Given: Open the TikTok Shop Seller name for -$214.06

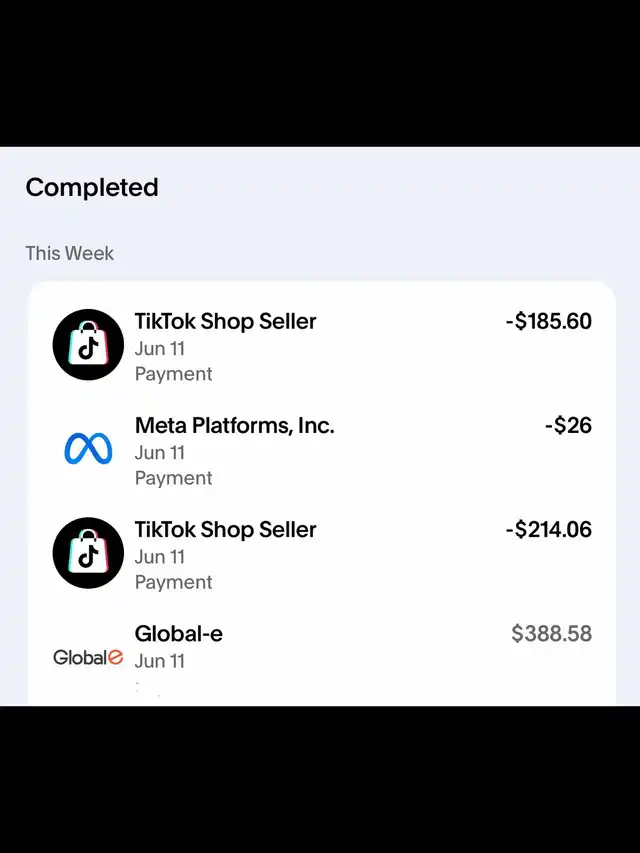Looking at the screenshot, I should click(x=225, y=529).
